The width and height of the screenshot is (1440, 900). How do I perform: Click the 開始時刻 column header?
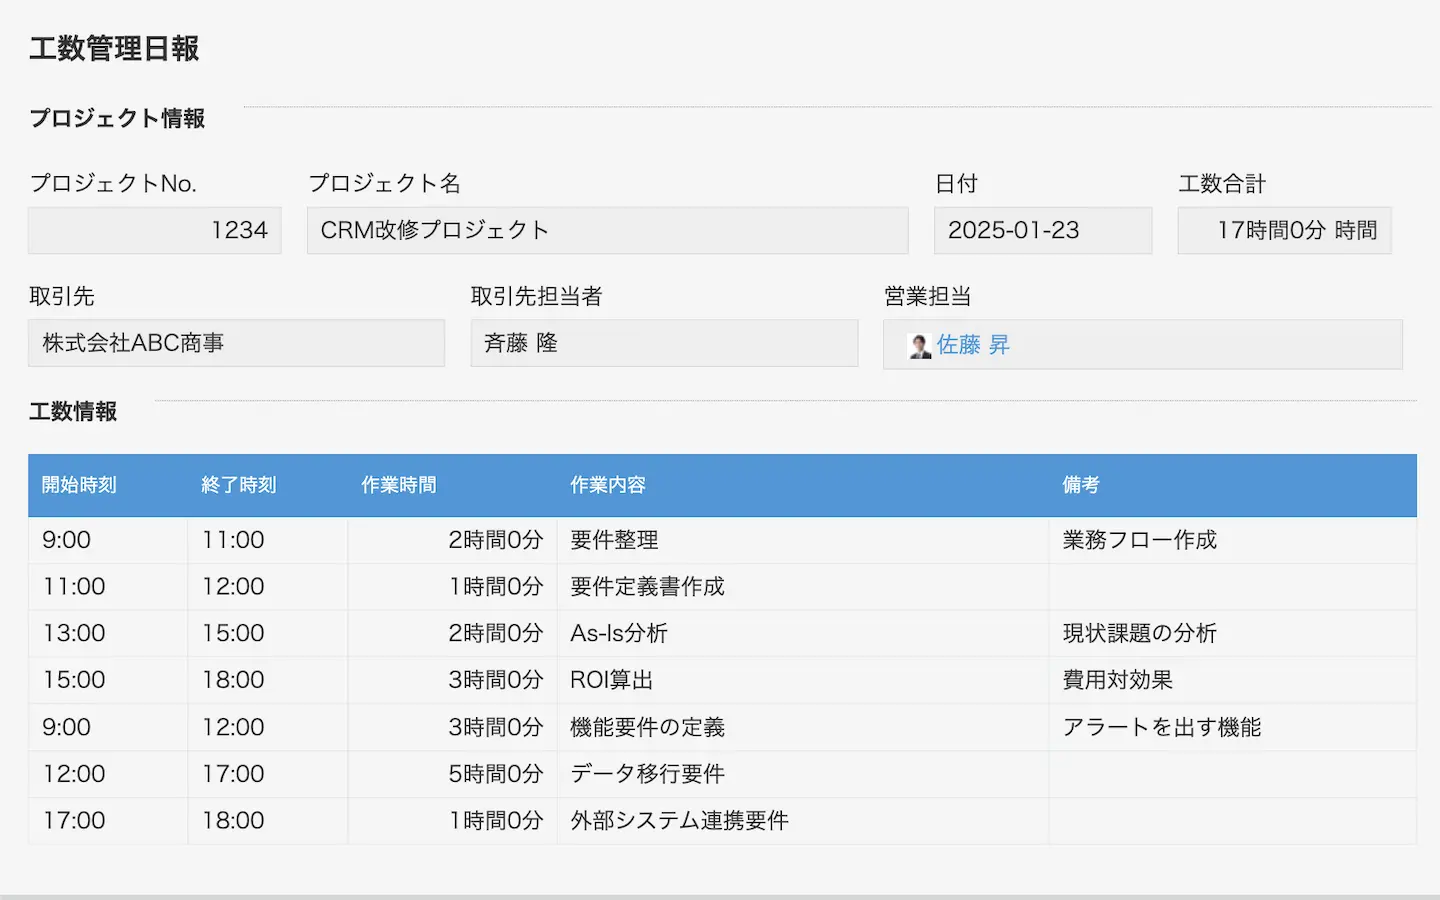[79, 485]
